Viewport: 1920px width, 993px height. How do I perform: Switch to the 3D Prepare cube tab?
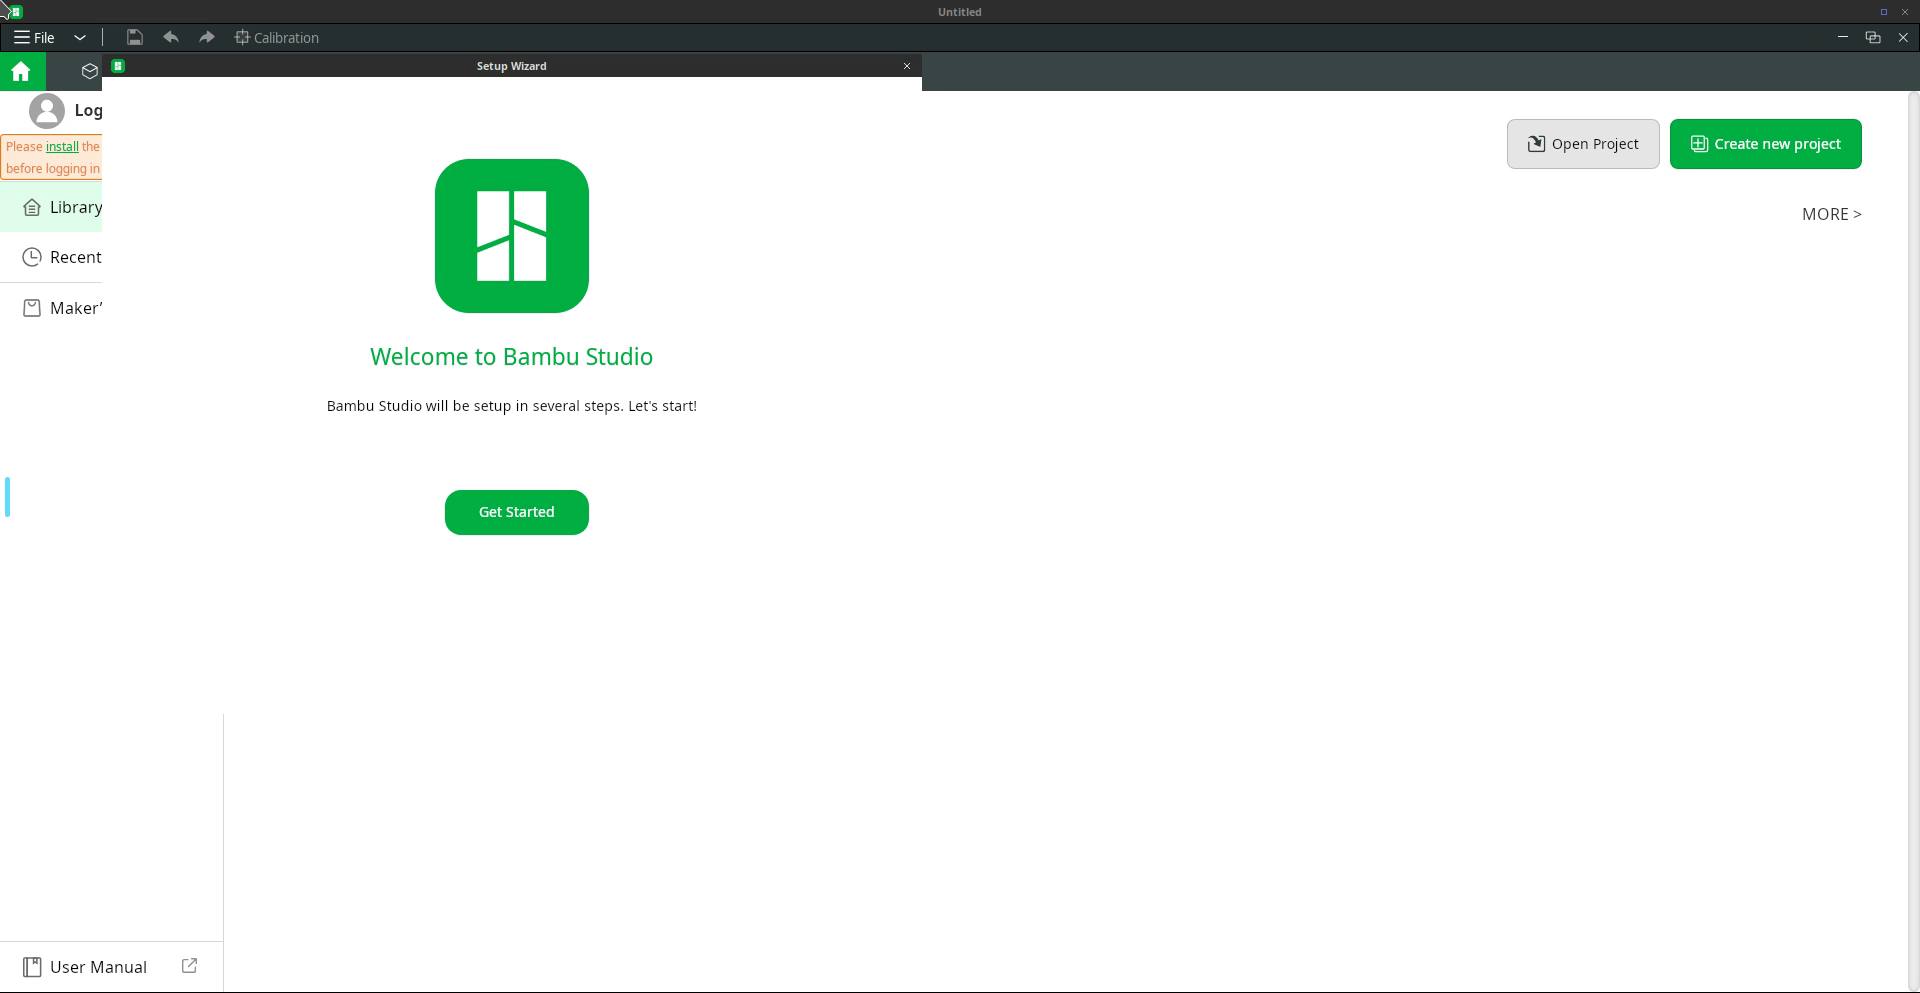(x=90, y=71)
